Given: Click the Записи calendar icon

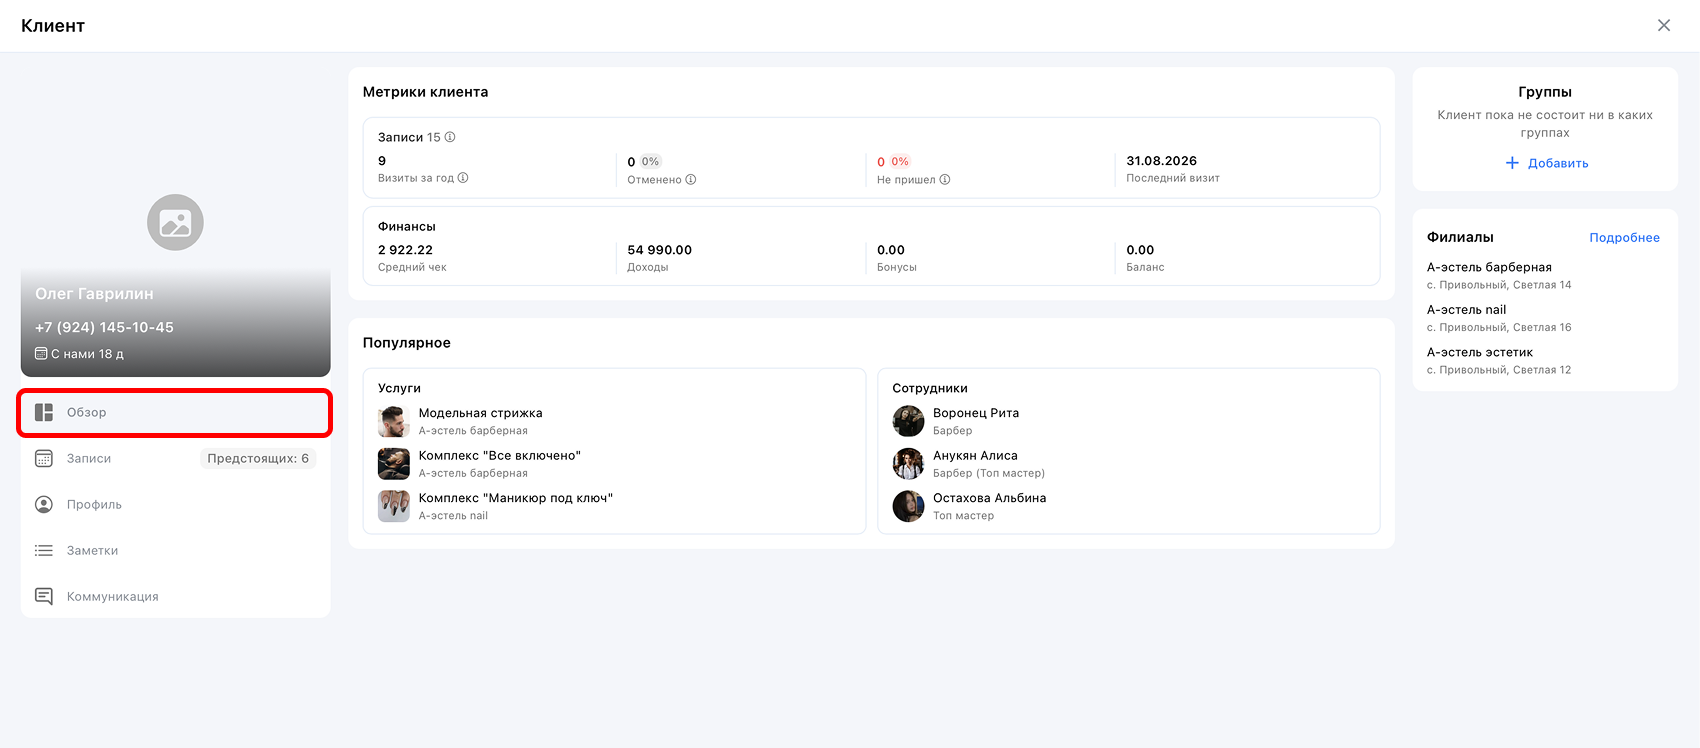Looking at the screenshot, I should click(x=44, y=459).
